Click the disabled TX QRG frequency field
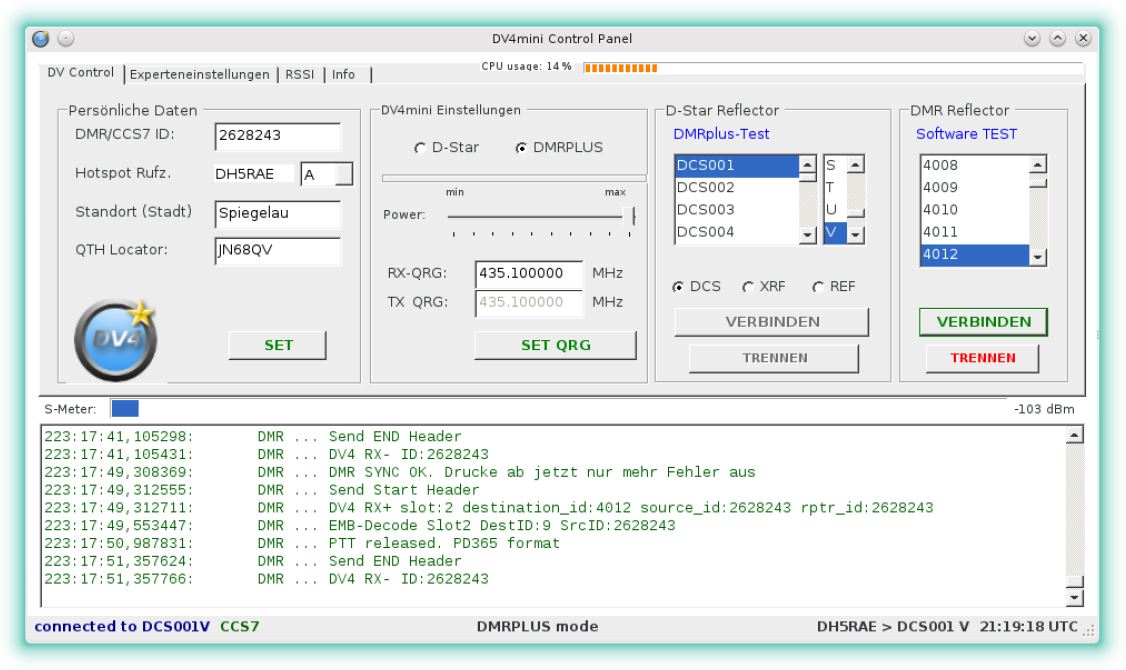This screenshot has width=1126, height=670. pyautogui.click(x=529, y=302)
